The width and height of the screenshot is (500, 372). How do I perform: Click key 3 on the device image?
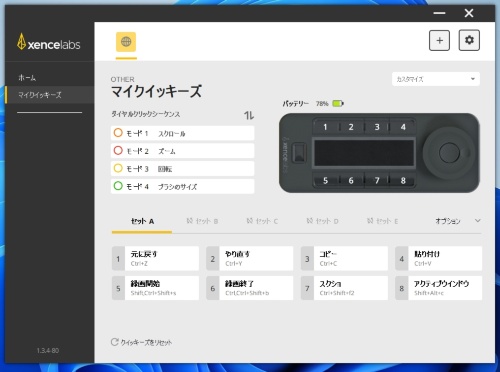[377, 127]
